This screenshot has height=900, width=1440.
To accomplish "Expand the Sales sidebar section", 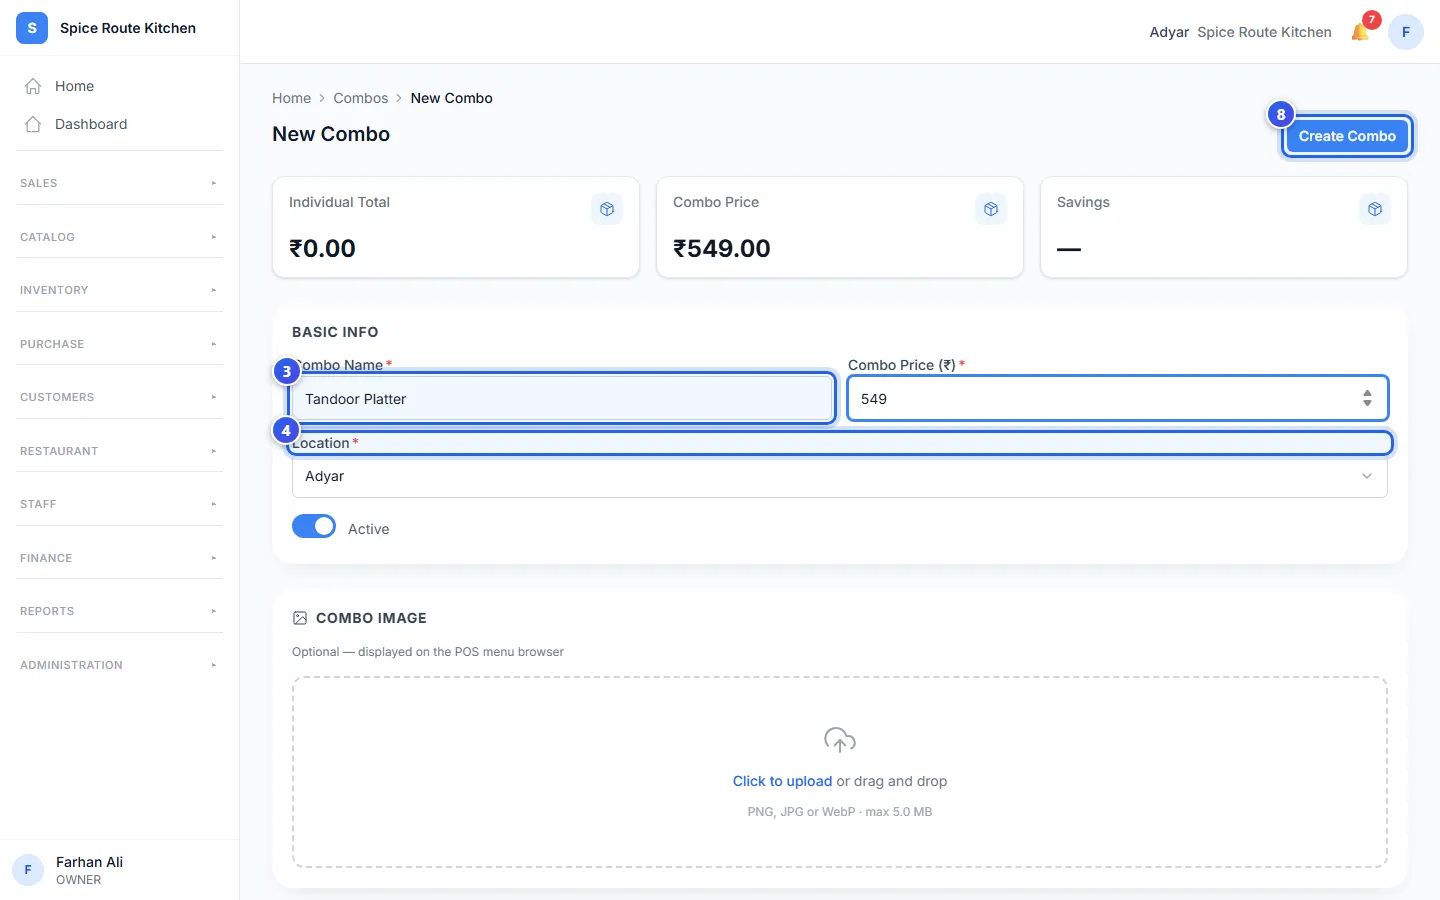I will pyautogui.click(x=120, y=183).
